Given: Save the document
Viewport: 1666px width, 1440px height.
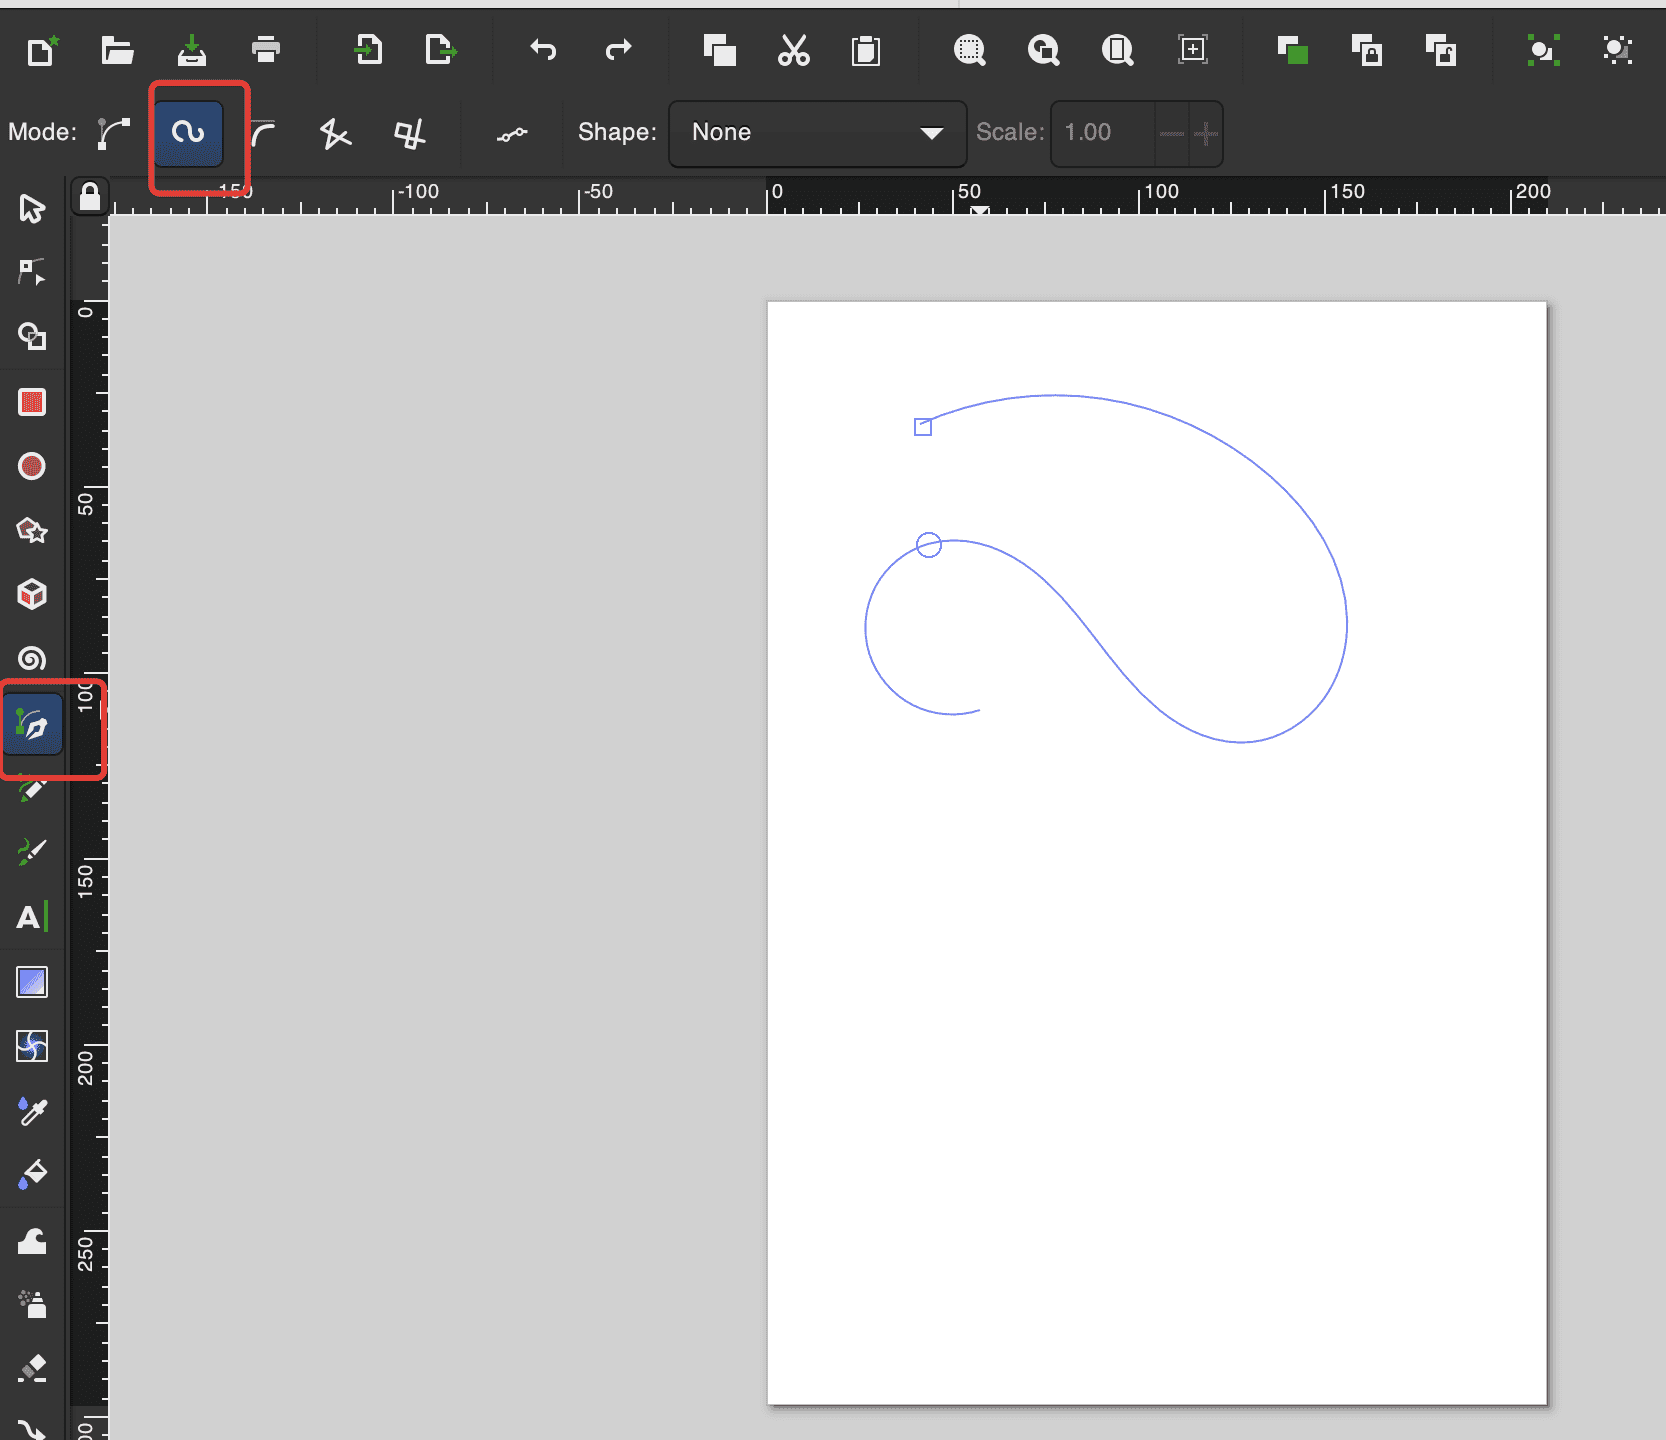Looking at the screenshot, I should click(x=192, y=49).
